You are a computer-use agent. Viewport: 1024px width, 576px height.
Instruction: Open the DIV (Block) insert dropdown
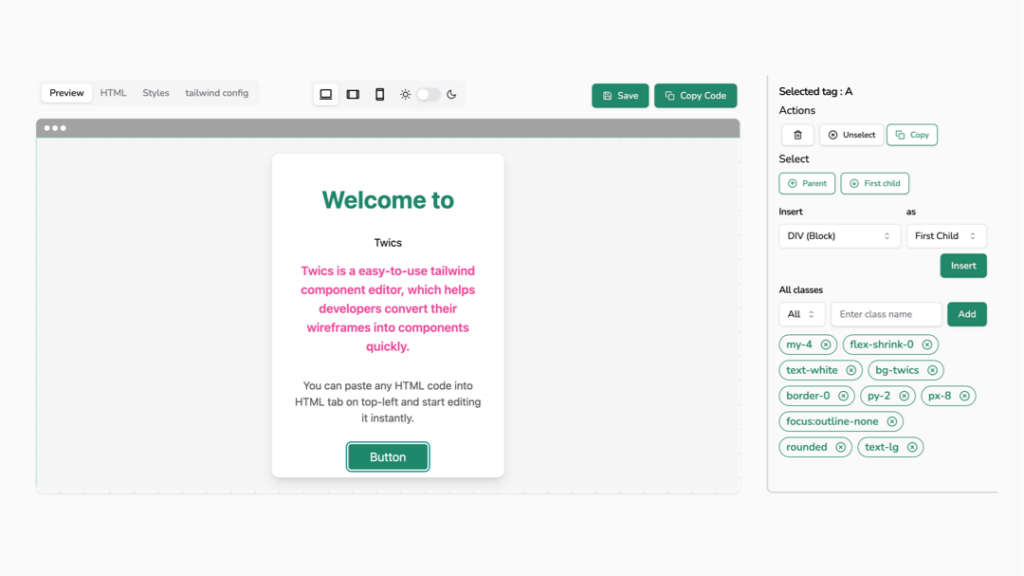click(839, 236)
